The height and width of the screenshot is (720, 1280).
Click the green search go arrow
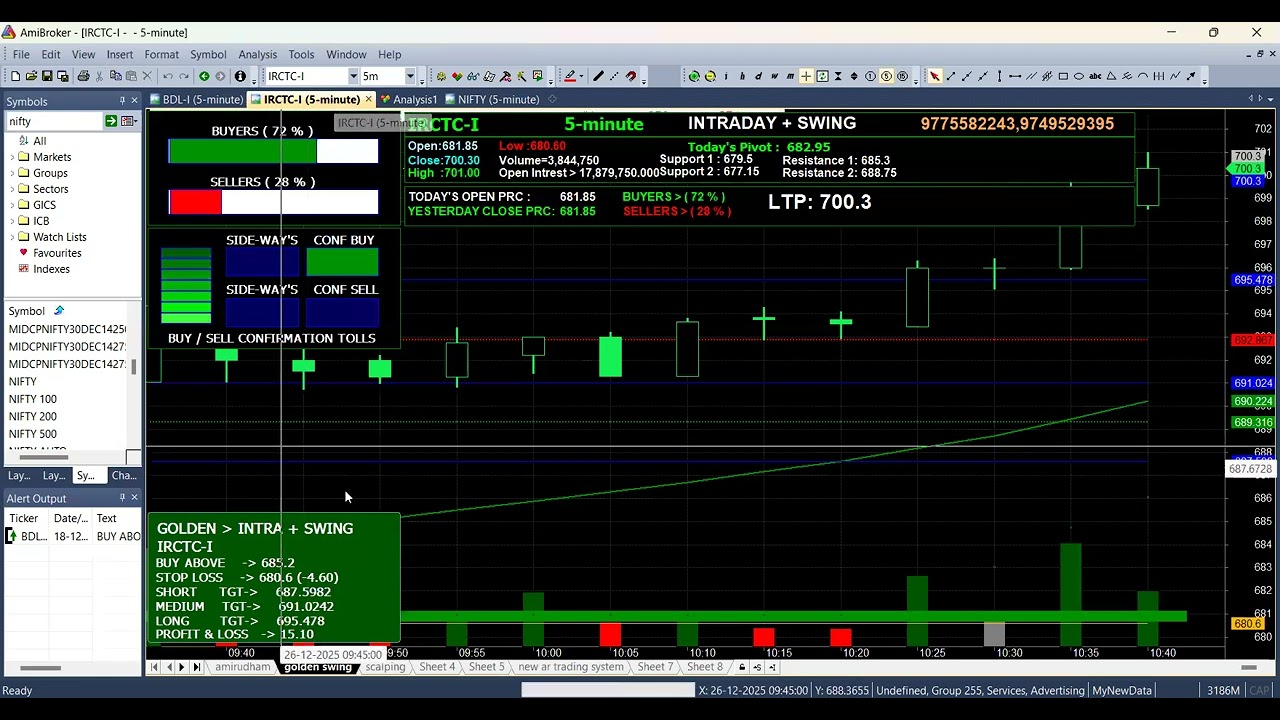pyautogui.click(x=111, y=121)
